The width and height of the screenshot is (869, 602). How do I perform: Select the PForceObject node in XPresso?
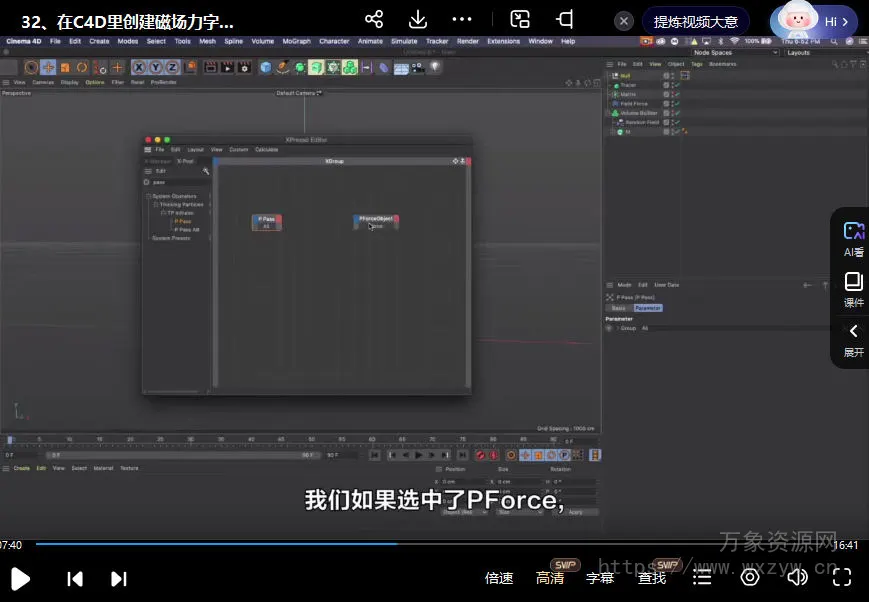pyautogui.click(x=375, y=218)
